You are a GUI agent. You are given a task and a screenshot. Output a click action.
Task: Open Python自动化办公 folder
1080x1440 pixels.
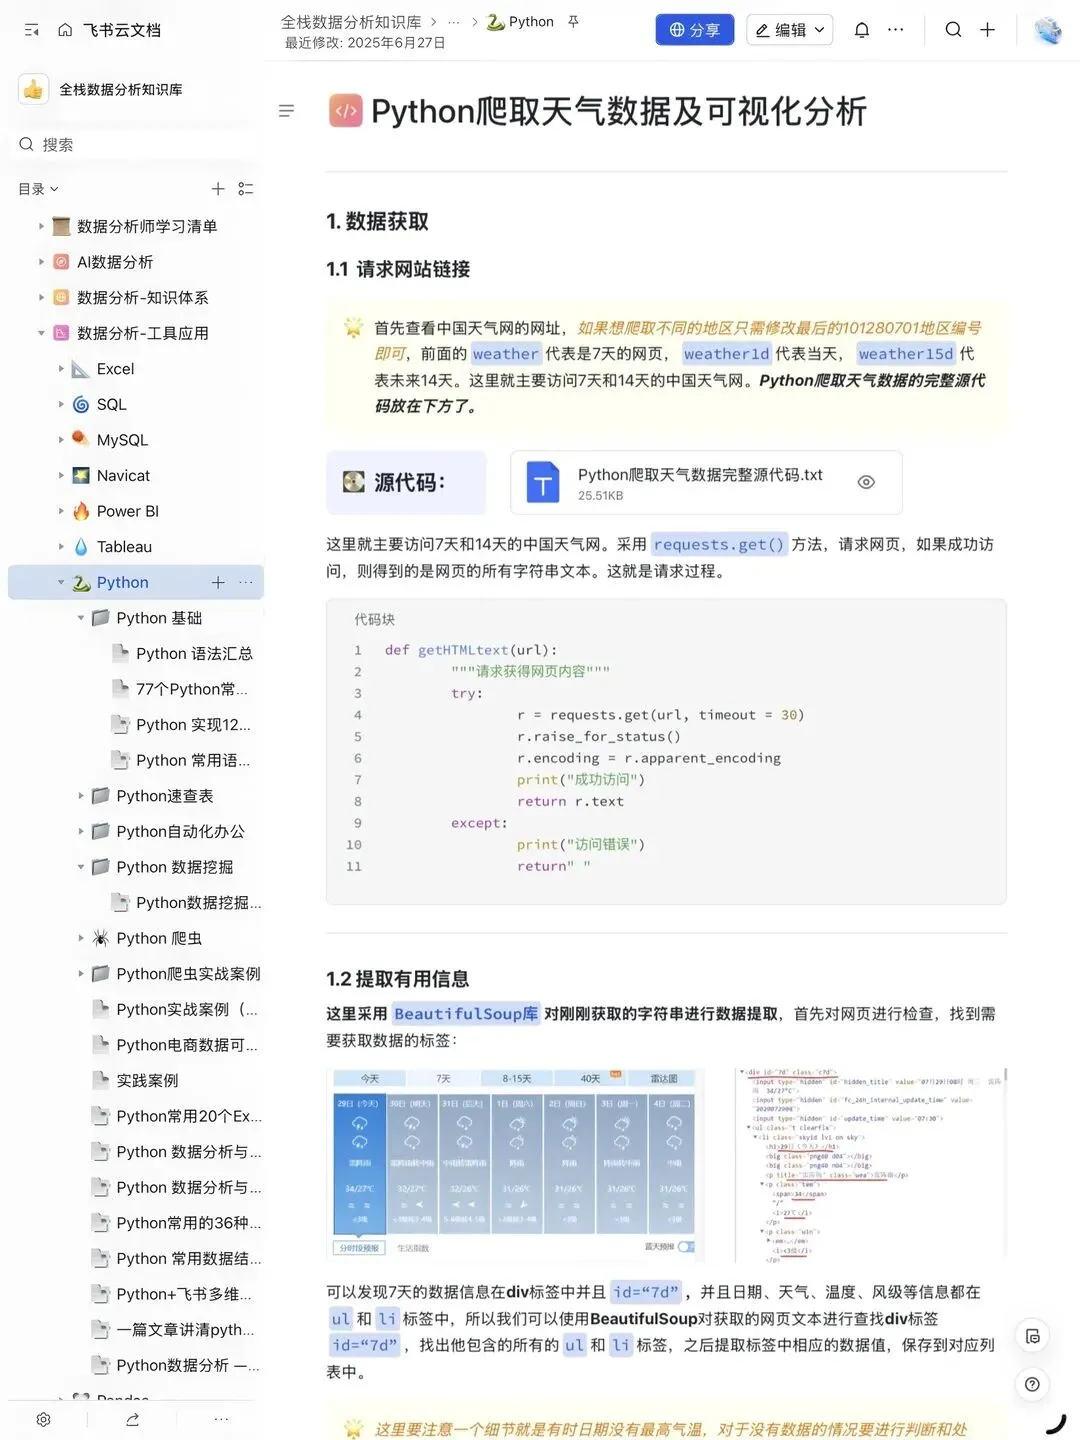(x=180, y=831)
